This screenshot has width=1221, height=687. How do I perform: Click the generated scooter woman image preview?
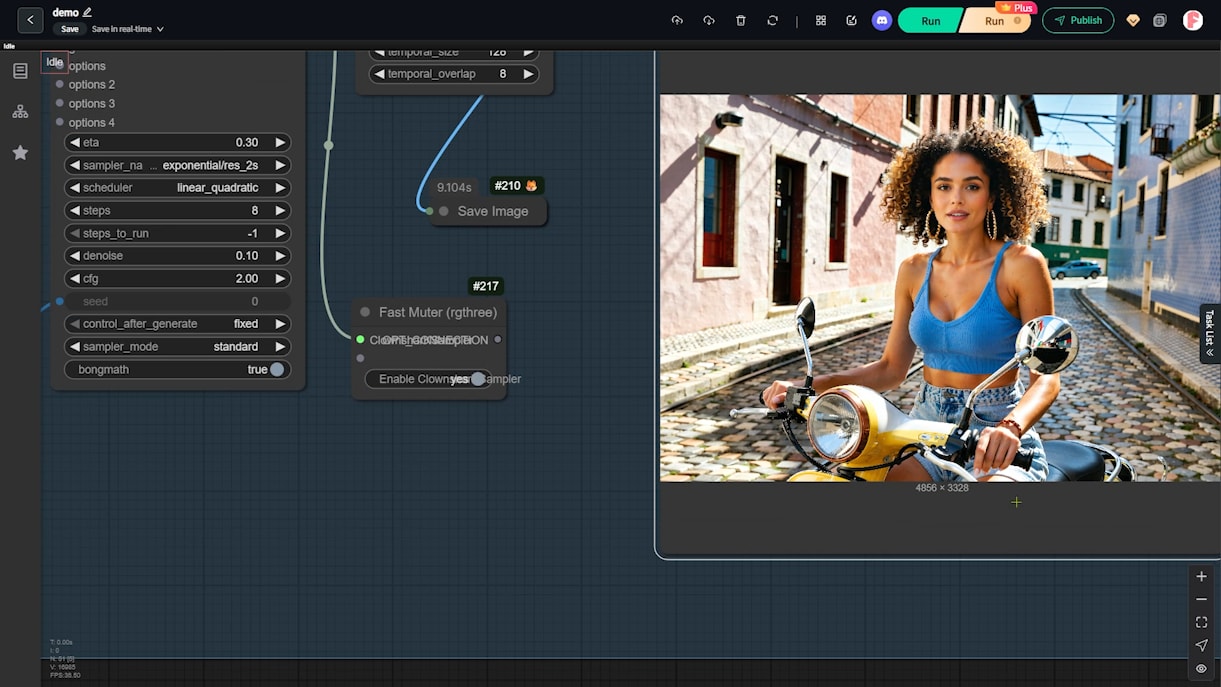click(938, 288)
